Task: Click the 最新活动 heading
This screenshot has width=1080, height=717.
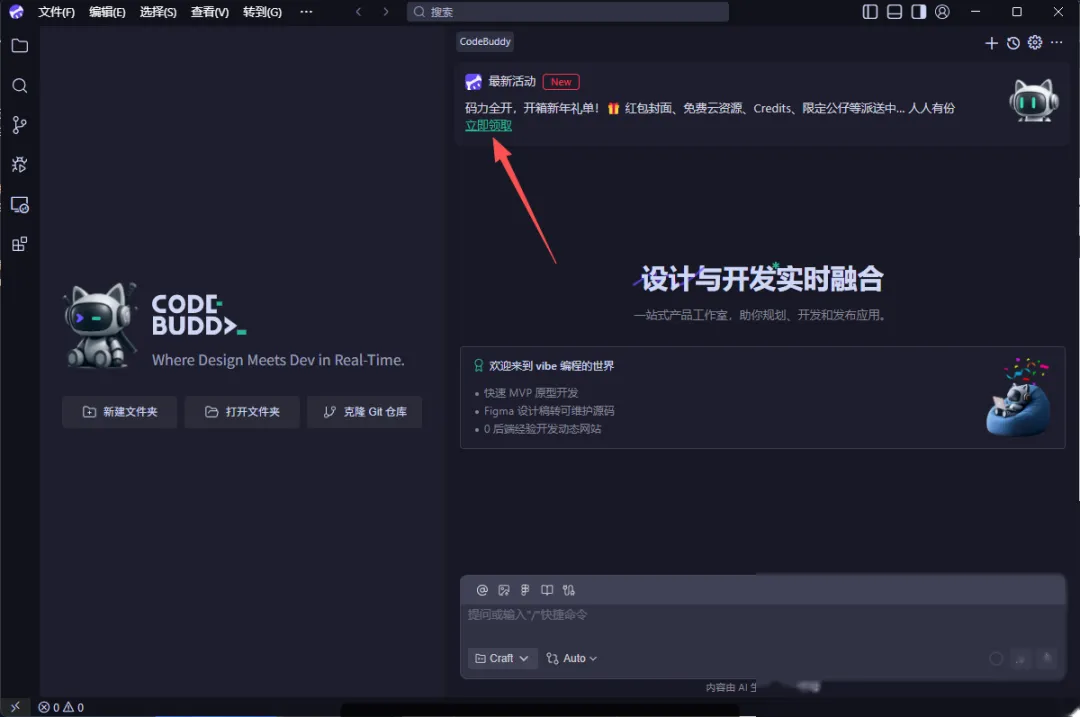Action: click(x=512, y=81)
